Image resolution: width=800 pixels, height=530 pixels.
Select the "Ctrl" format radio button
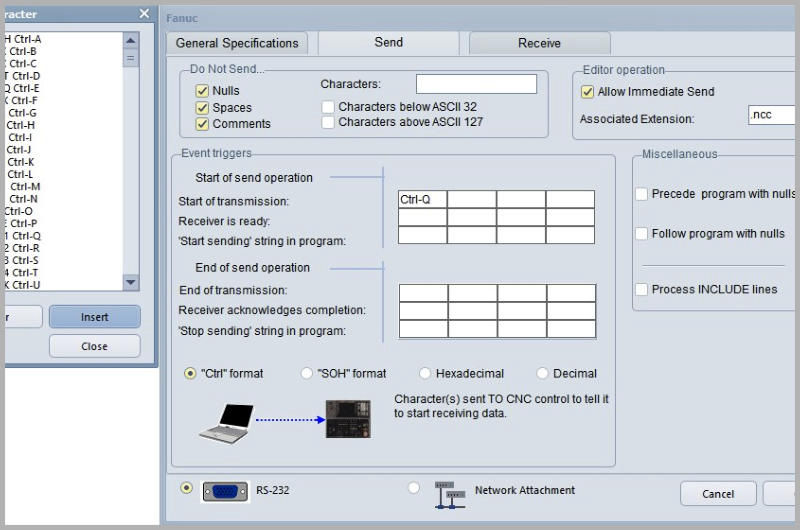coord(190,373)
